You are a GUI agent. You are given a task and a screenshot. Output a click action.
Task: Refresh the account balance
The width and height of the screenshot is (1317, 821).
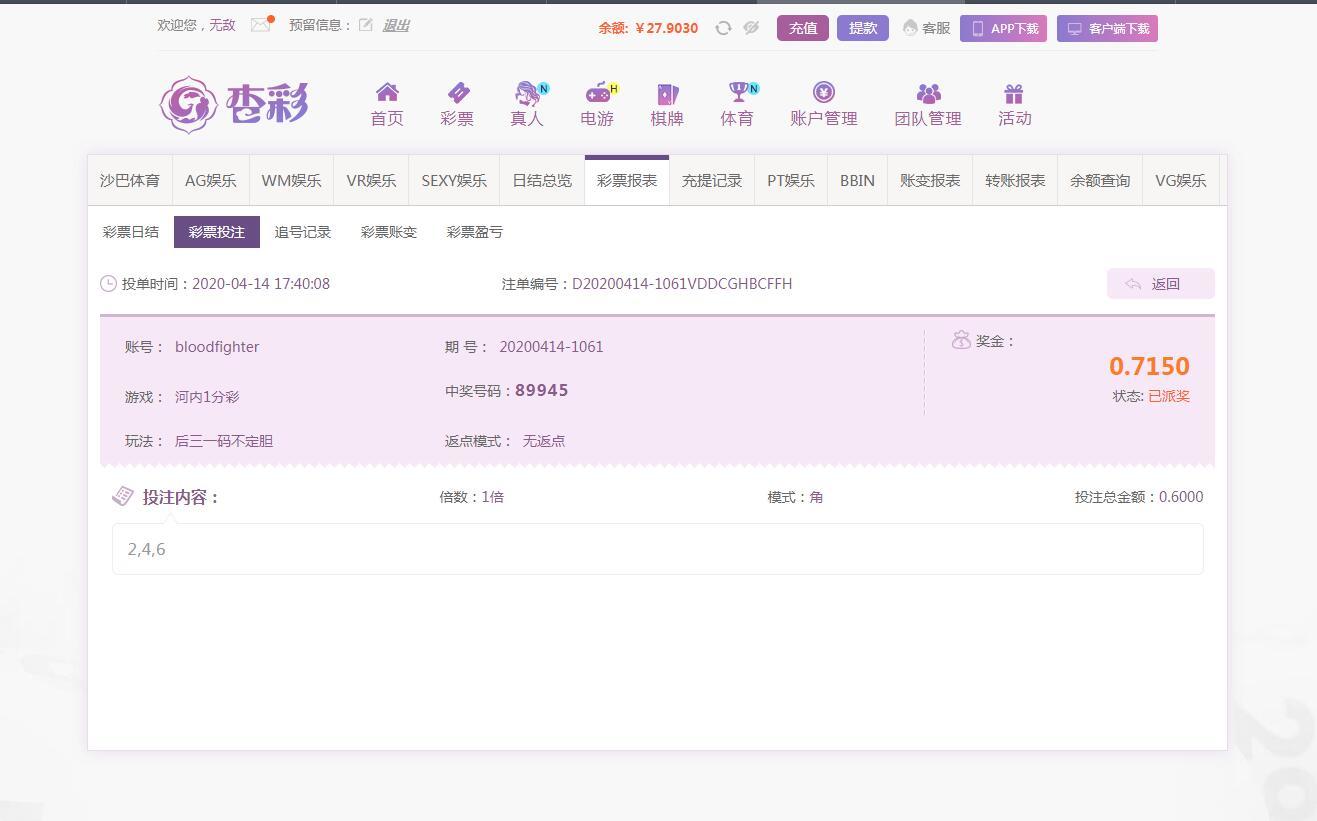coord(723,28)
